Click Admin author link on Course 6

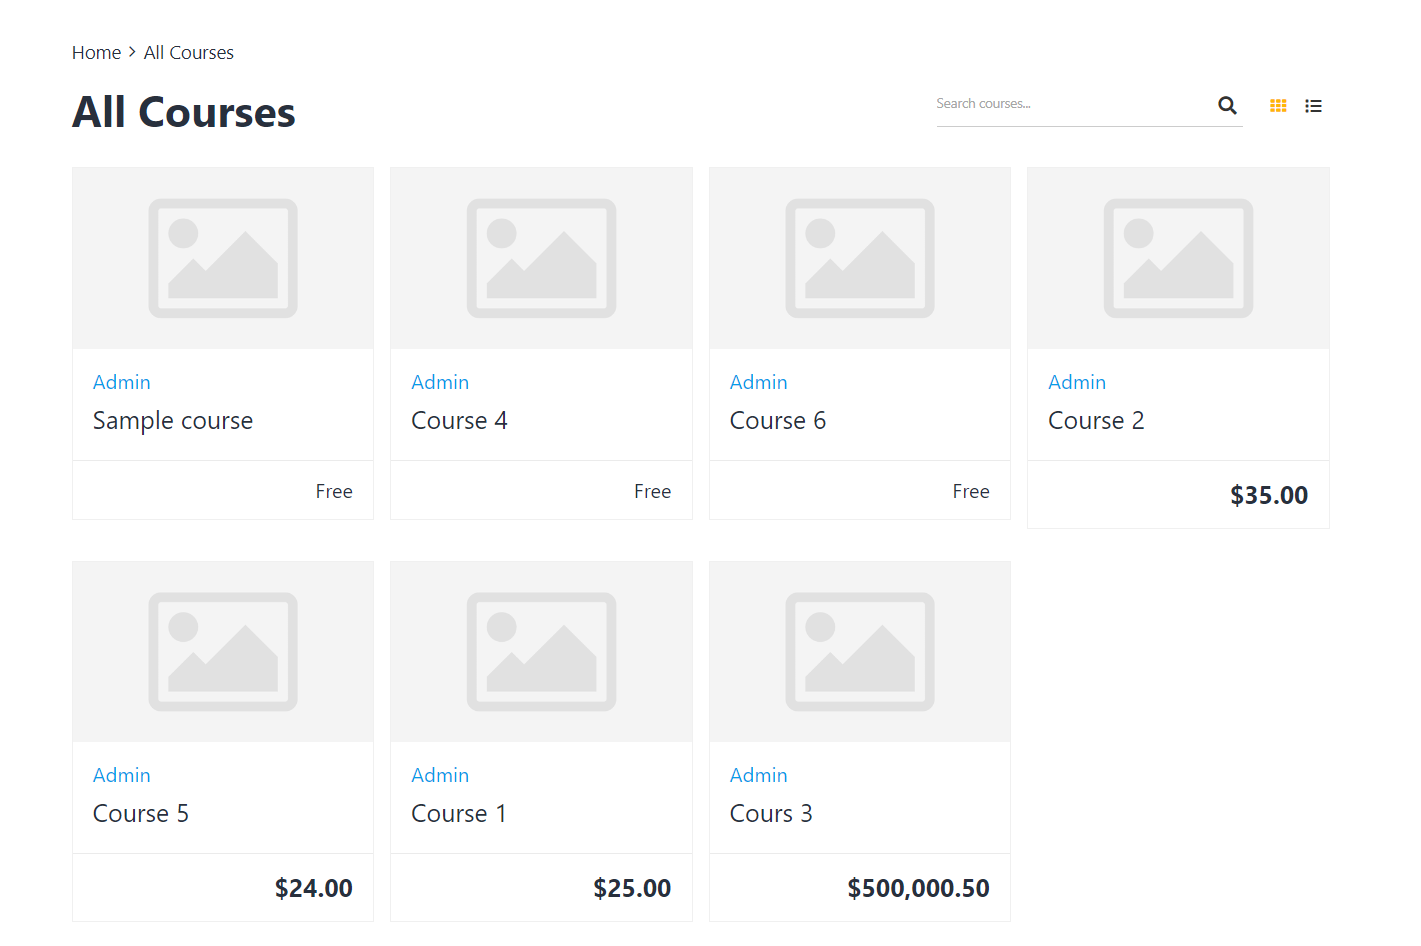tap(758, 382)
